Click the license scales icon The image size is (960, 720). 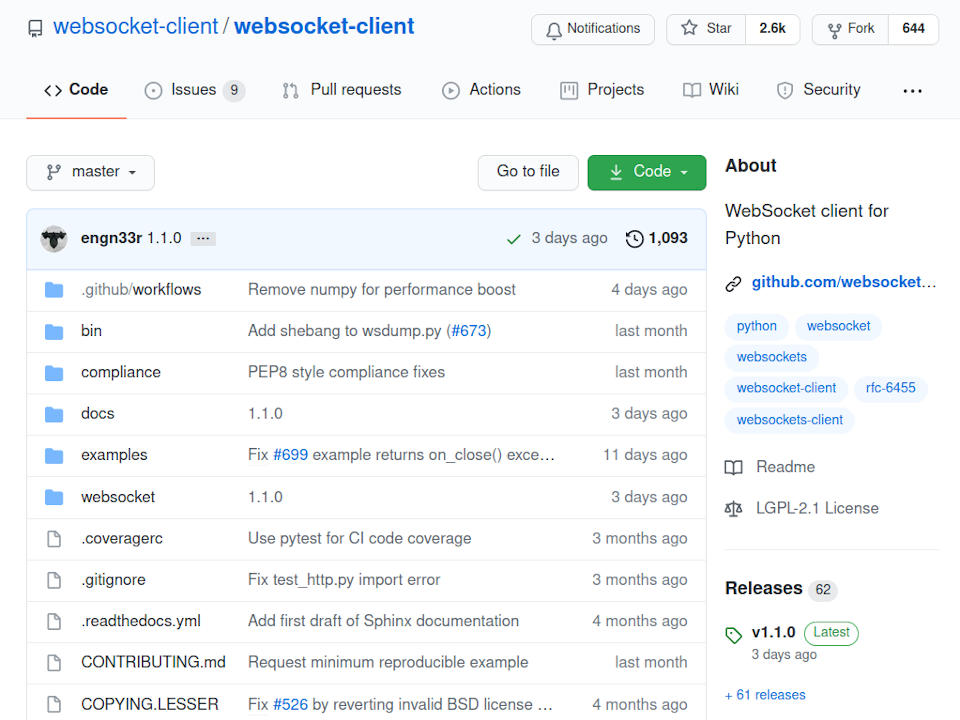pos(733,509)
